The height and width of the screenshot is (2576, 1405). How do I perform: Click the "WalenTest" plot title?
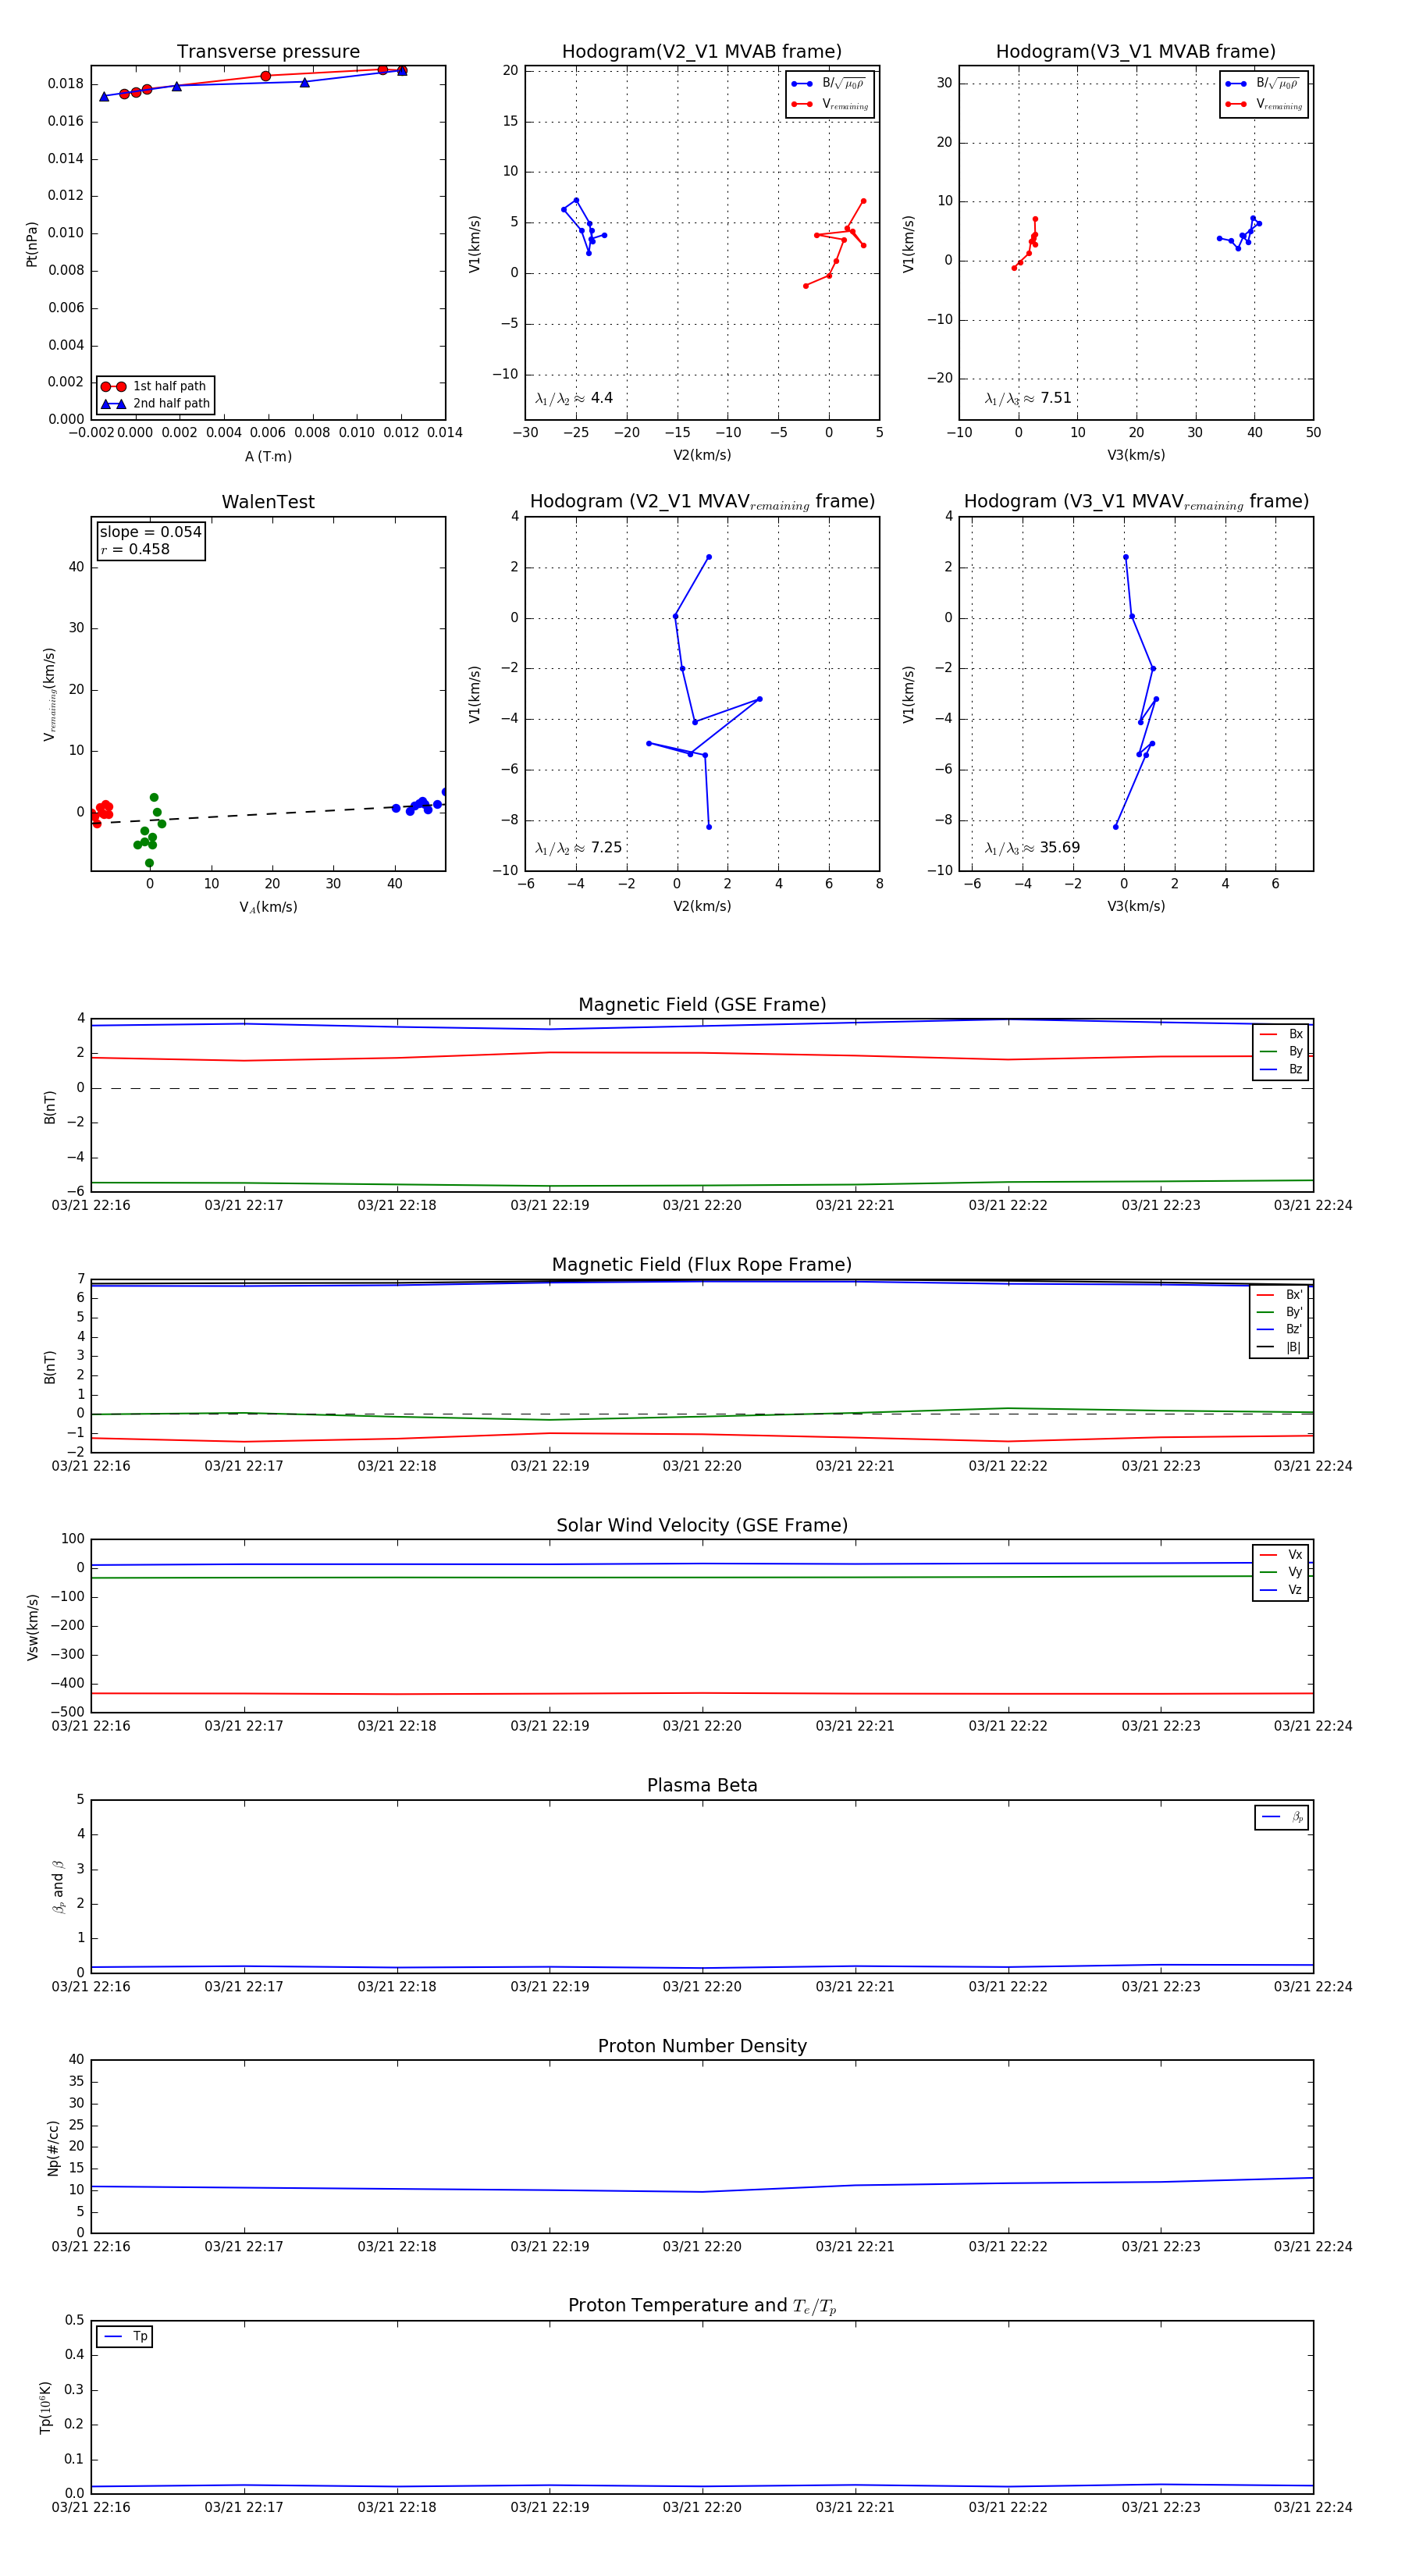click(268, 502)
